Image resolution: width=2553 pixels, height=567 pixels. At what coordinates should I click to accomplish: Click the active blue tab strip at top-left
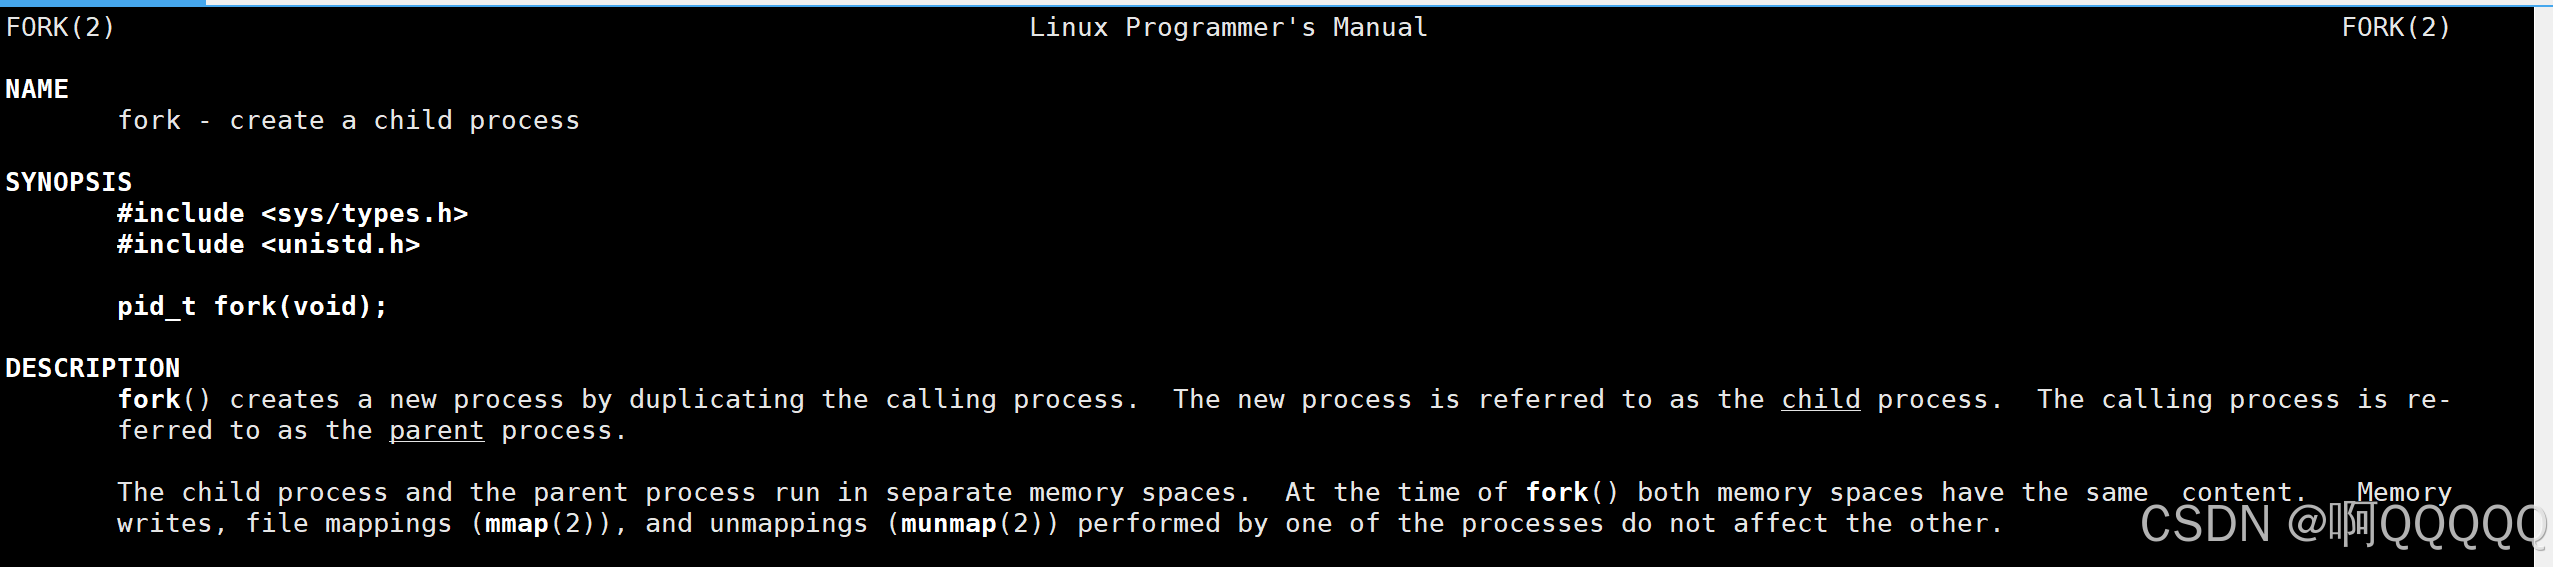click(x=102, y=3)
